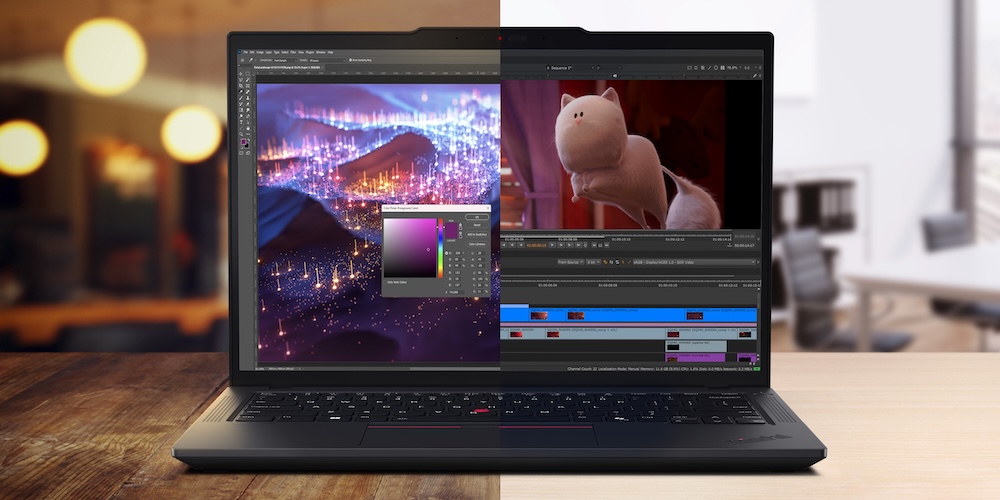The height and width of the screenshot is (500, 1000).
Task: Open the Filter menu in Photoshop
Action: [x=293, y=52]
